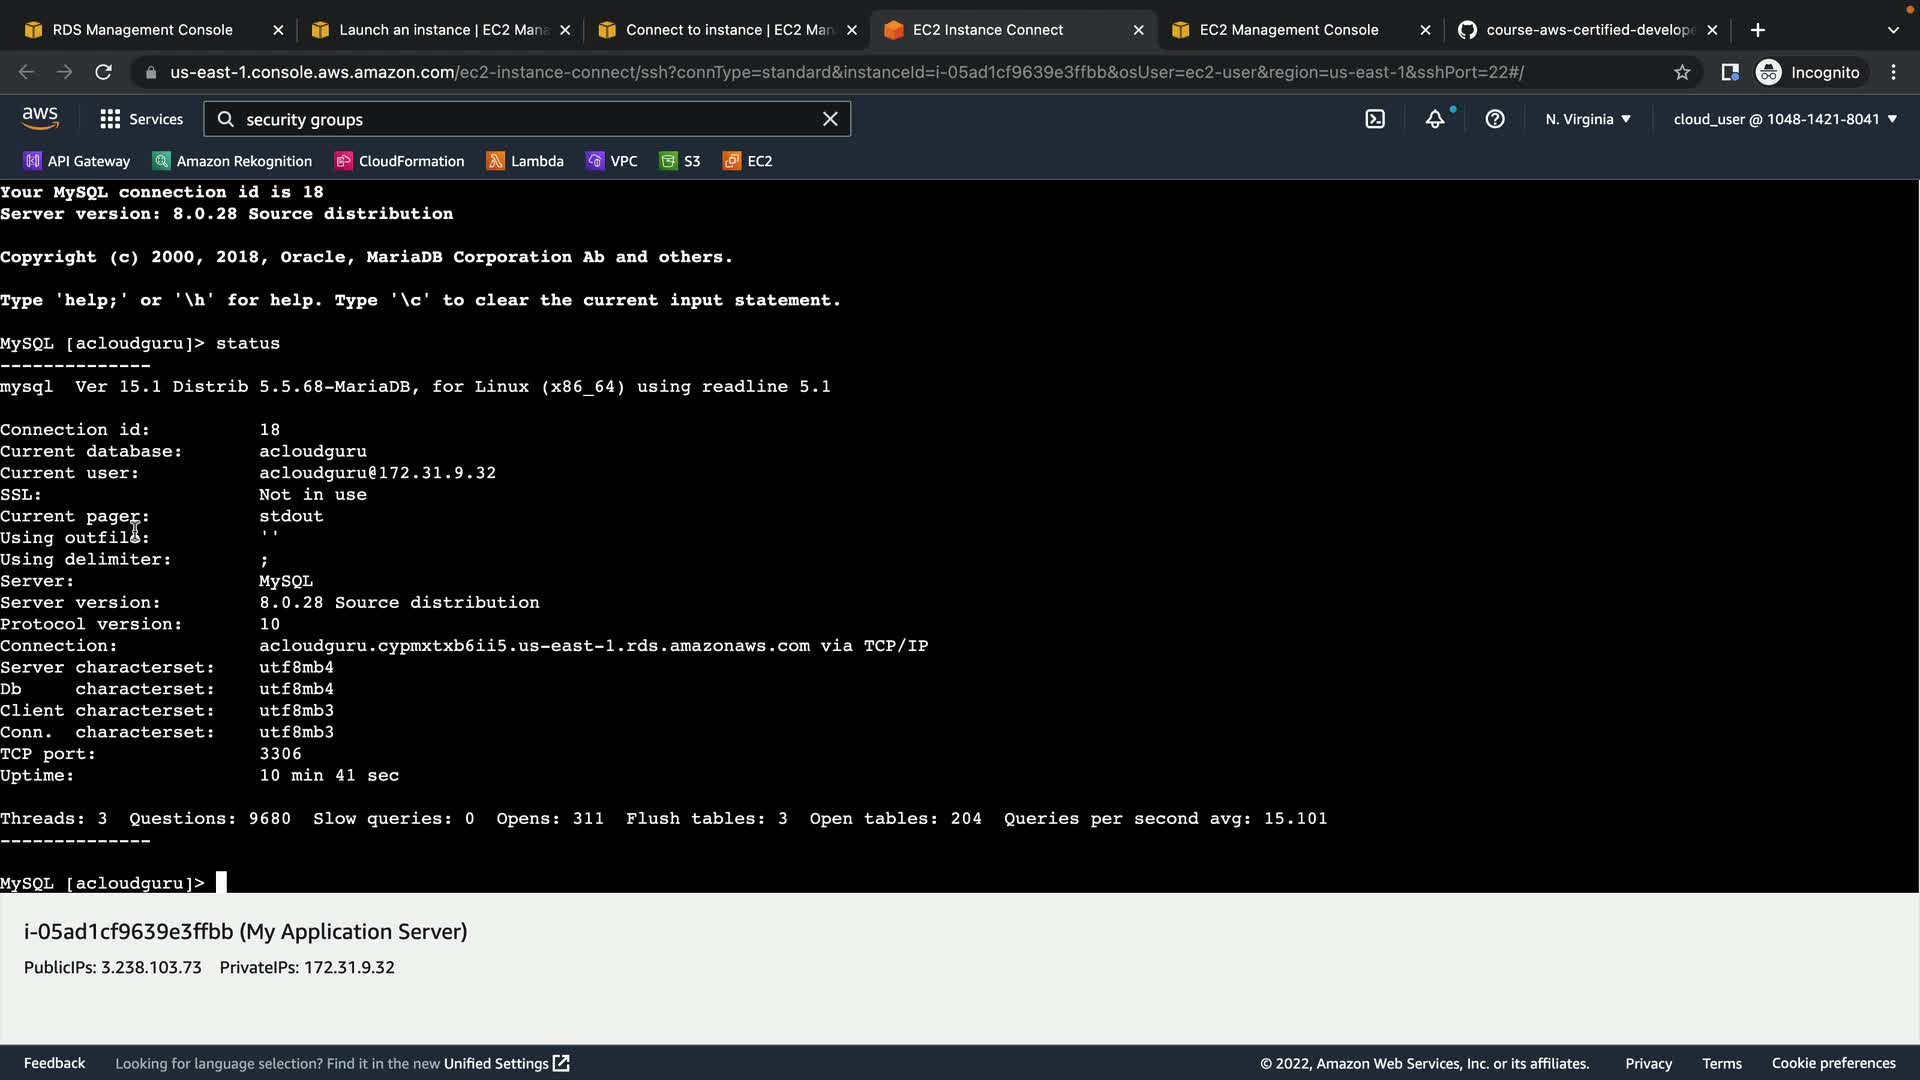The height and width of the screenshot is (1080, 1920).
Task: Open Cookie preferences in the footer
Action: coord(1833,1063)
